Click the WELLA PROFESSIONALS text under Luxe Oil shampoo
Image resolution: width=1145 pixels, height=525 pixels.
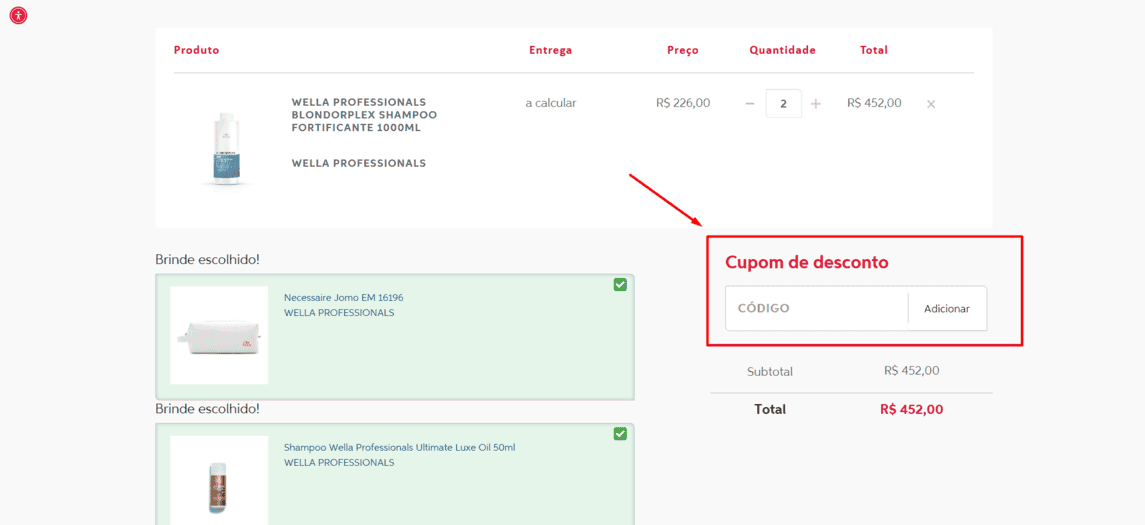pos(339,462)
